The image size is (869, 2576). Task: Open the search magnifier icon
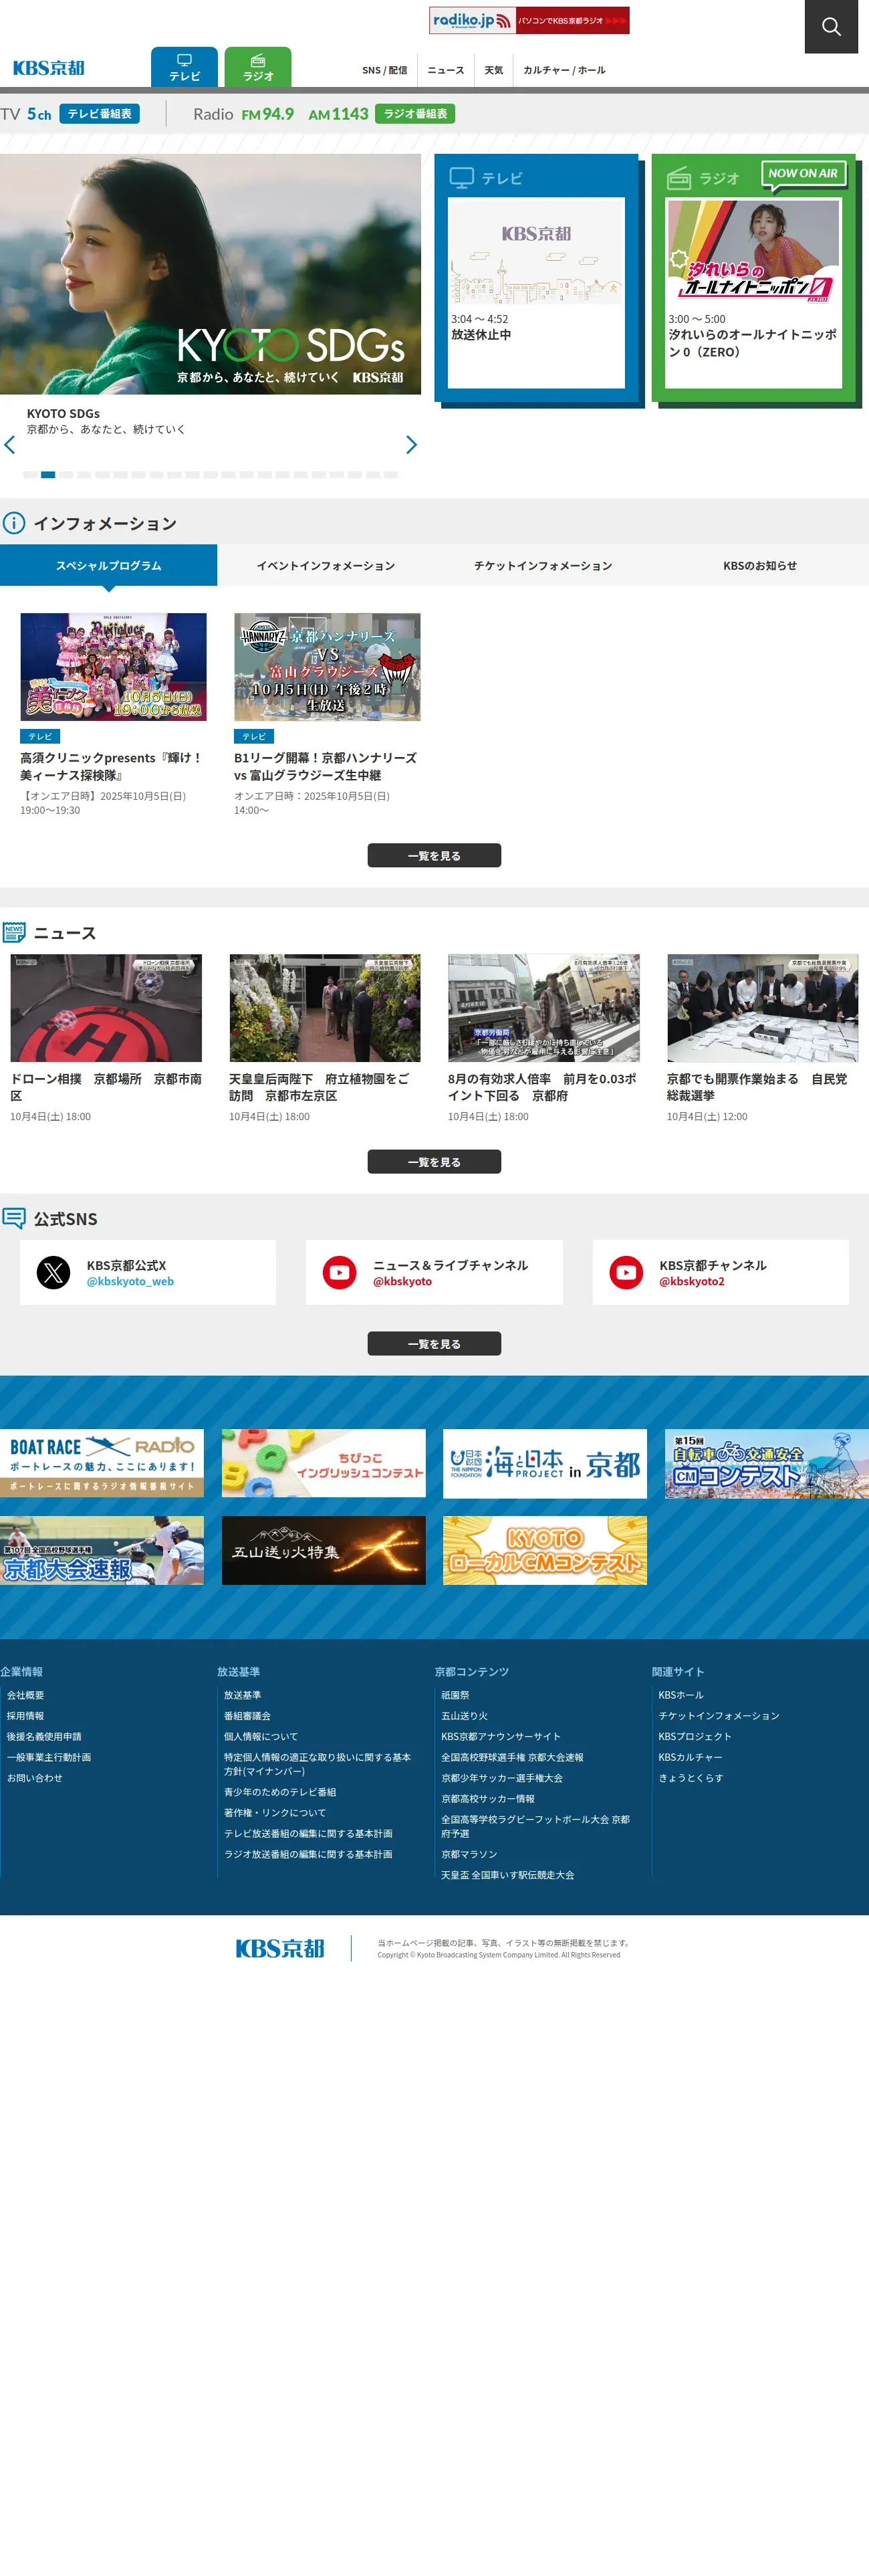(831, 26)
